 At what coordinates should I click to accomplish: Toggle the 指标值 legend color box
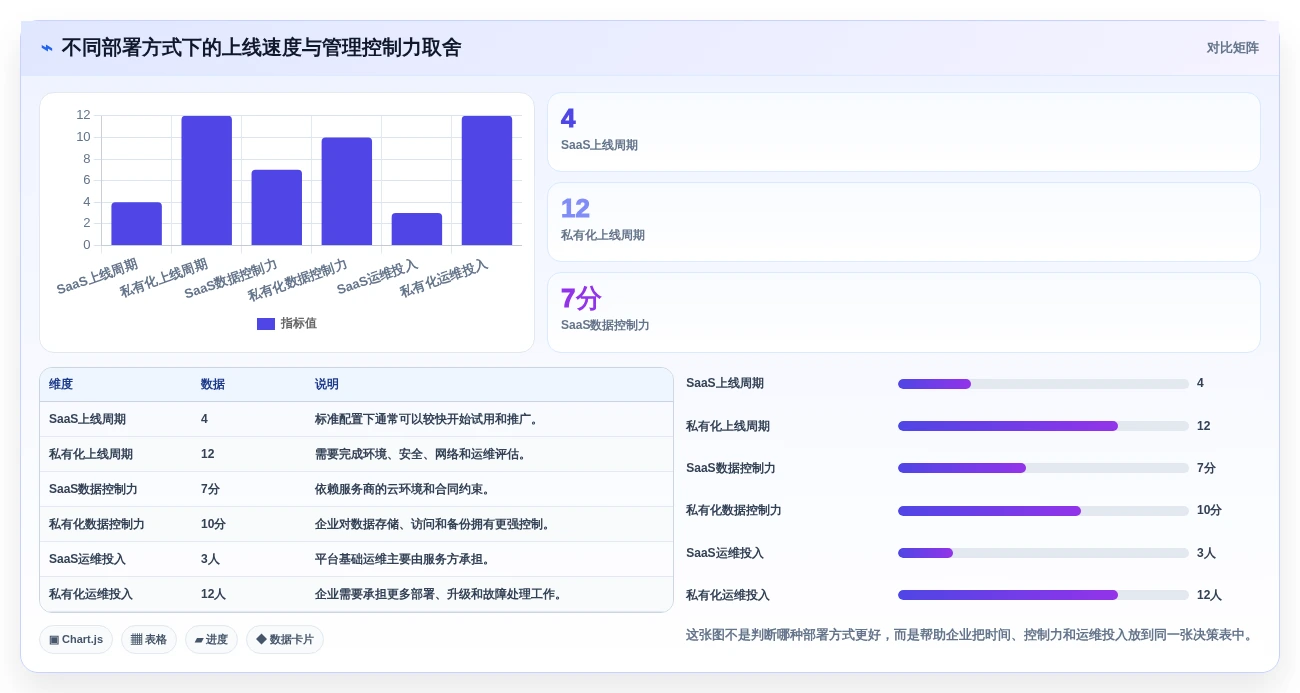tap(265, 324)
